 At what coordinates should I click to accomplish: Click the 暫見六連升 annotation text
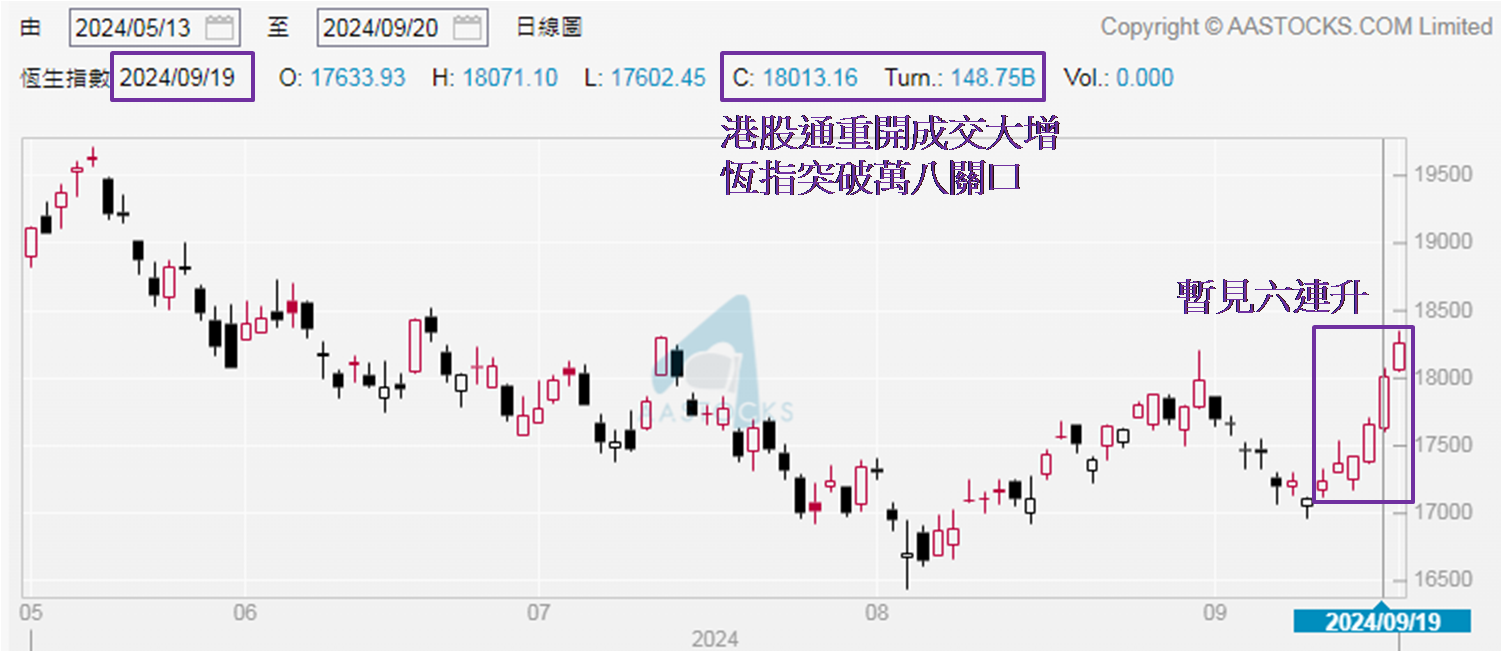click(1271, 297)
